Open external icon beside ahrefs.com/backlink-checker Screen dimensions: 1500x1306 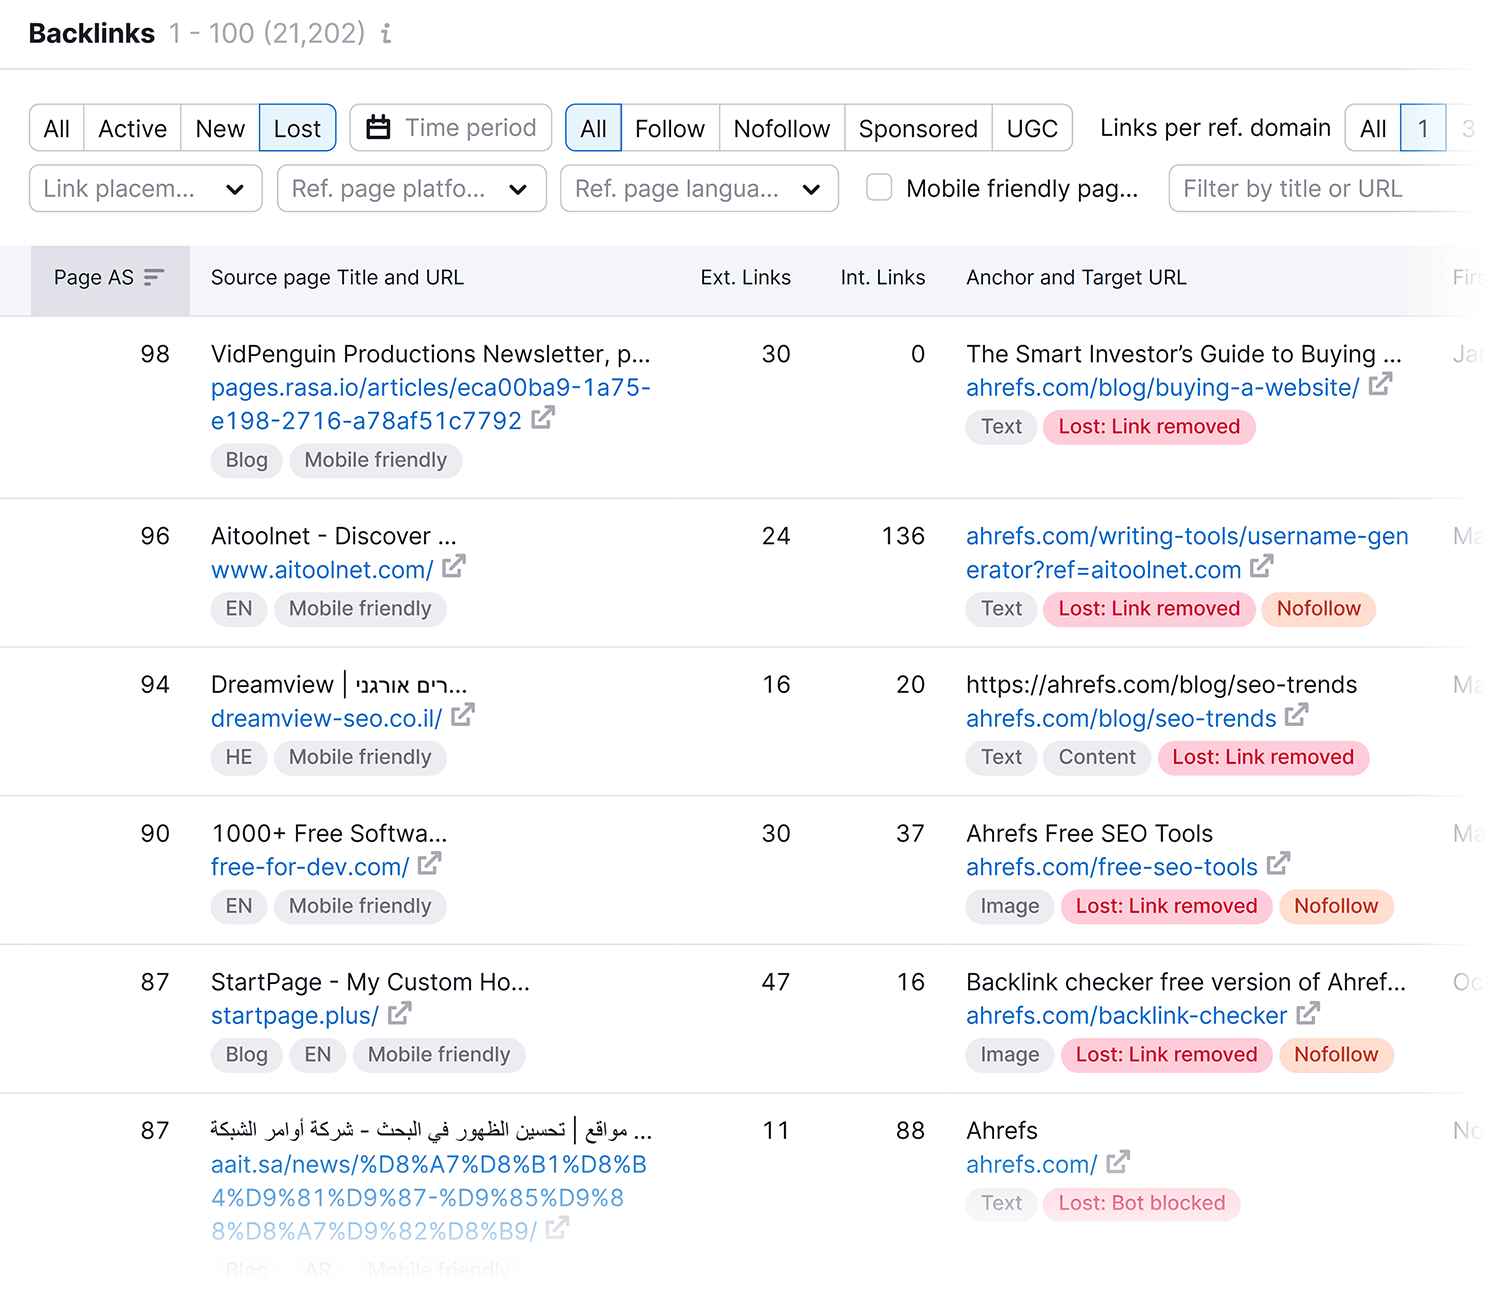click(x=1308, y=1013)
